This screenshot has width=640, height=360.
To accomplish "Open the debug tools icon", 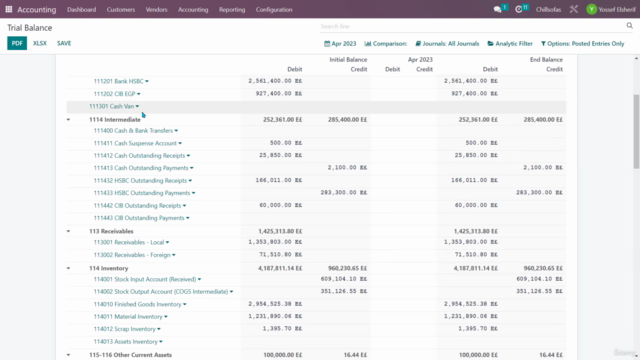I will coord(573,9).
